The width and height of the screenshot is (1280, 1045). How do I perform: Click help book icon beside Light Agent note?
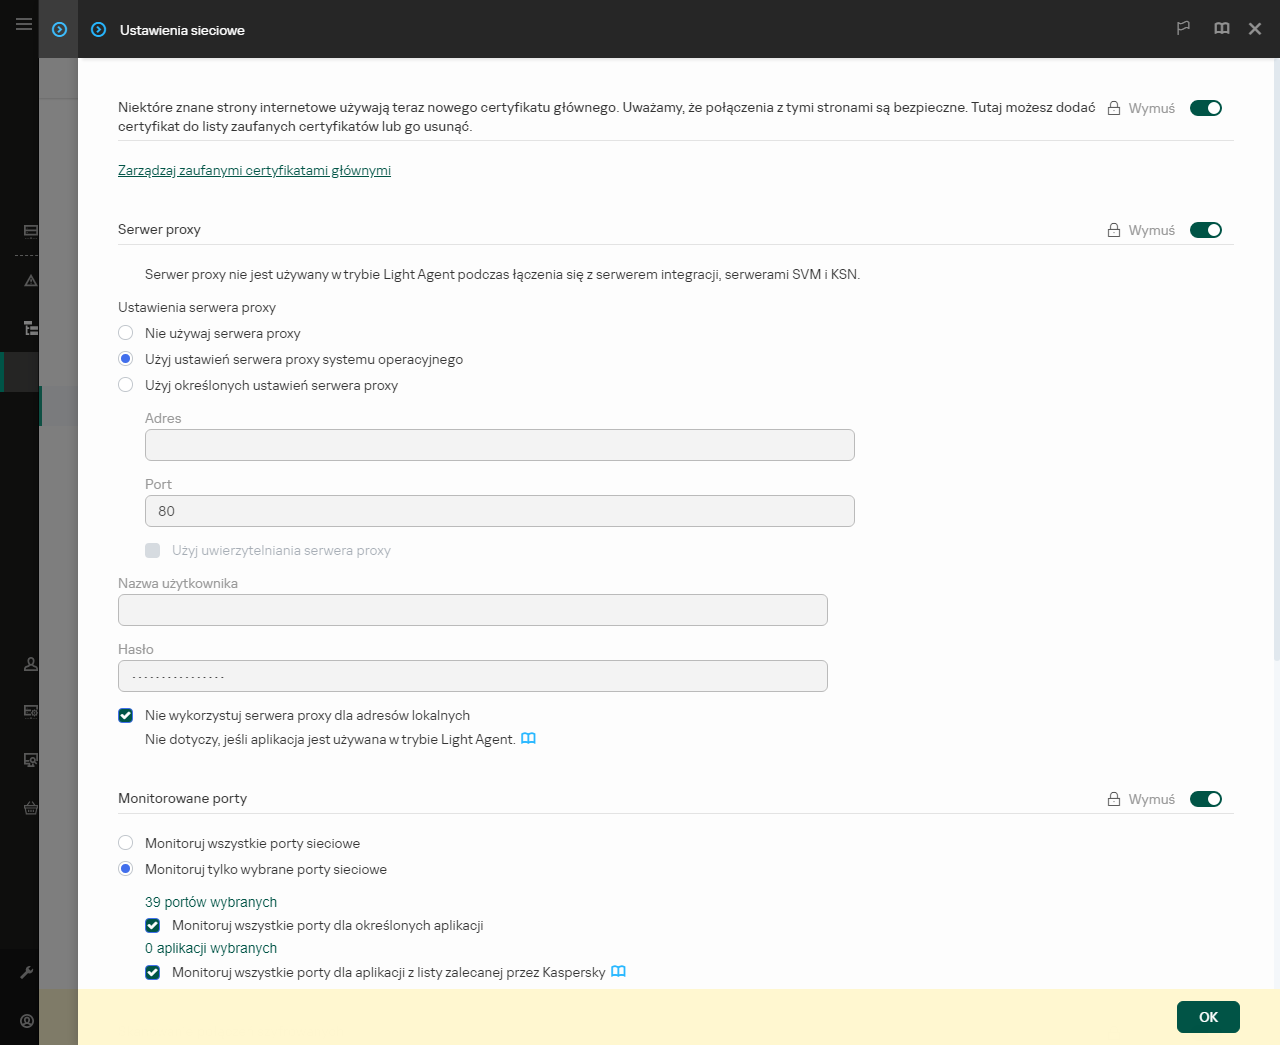click(528, 739)
